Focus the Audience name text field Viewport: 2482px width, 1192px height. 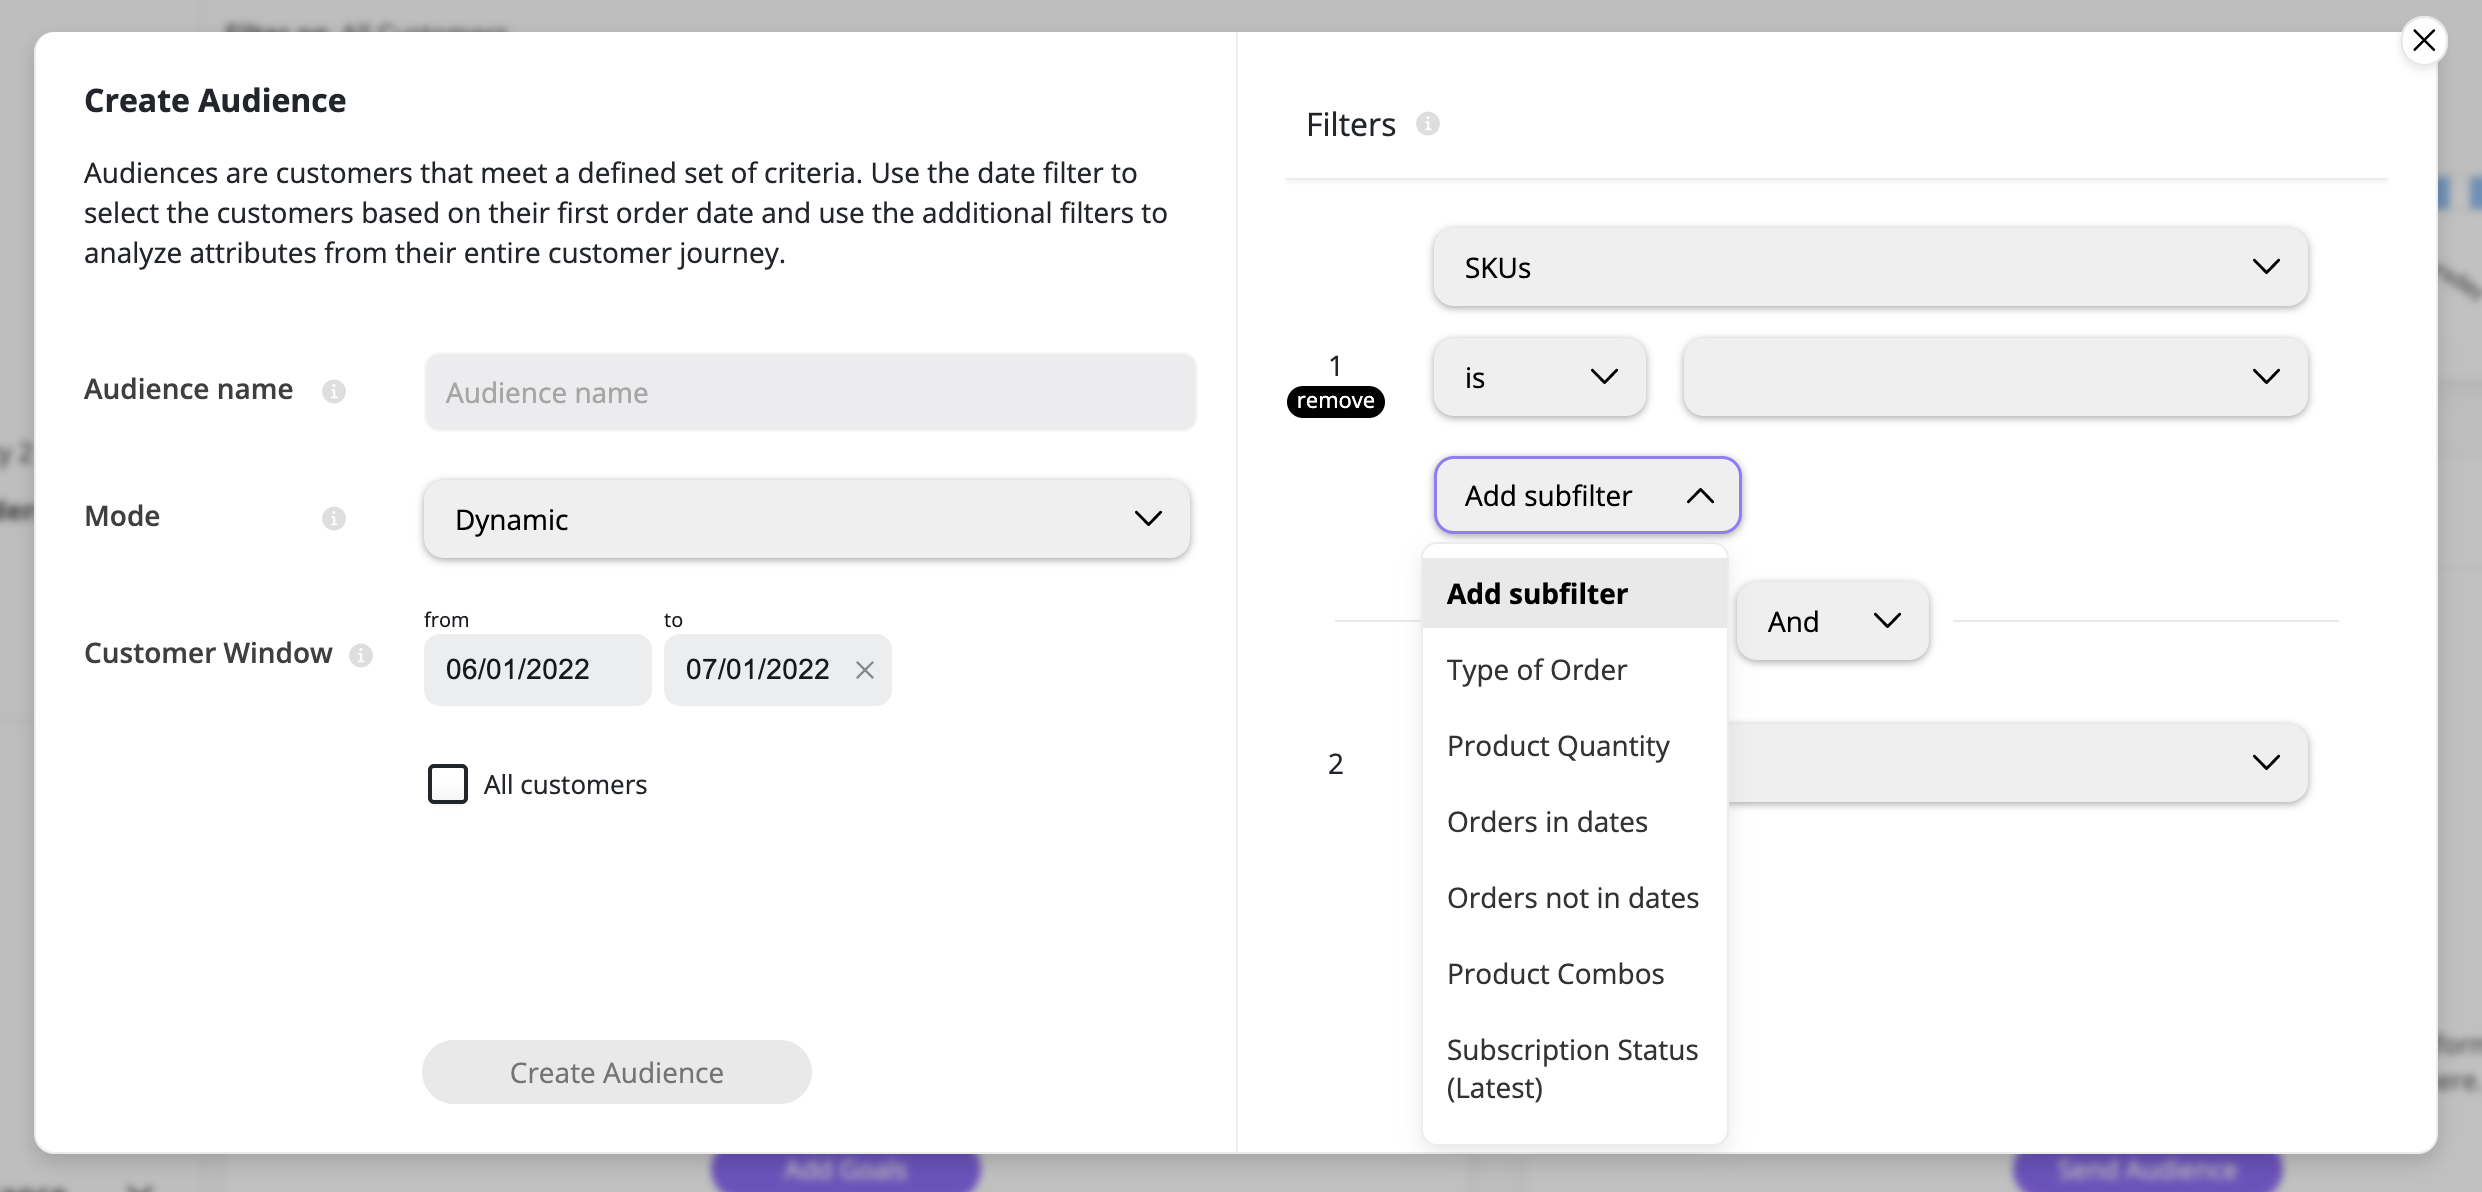(810, 392)
